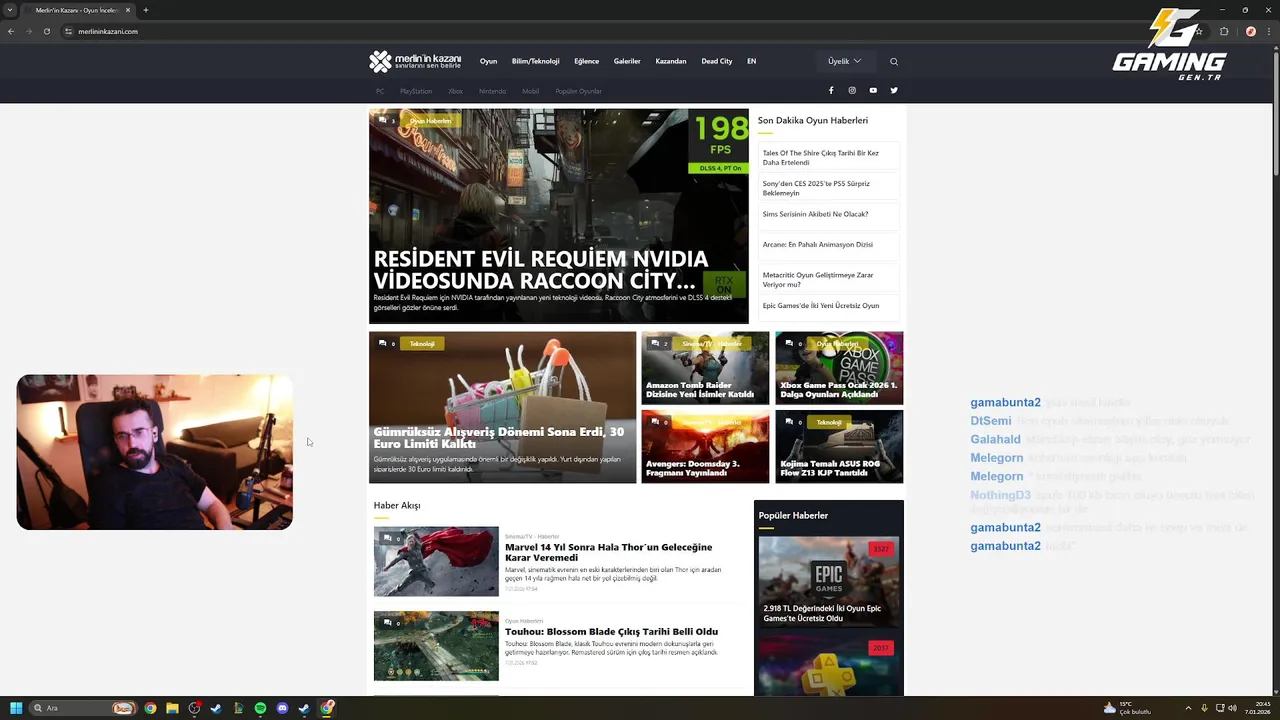
Task: Click the browser forward arrow
Action: pyautogui.click(x=28, y=31)
